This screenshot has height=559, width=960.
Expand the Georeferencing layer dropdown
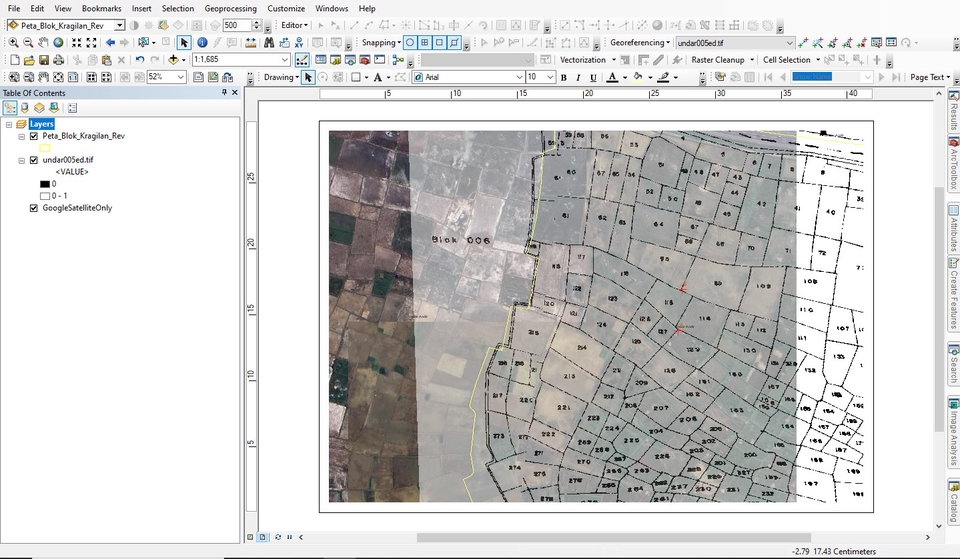(789, 43)
